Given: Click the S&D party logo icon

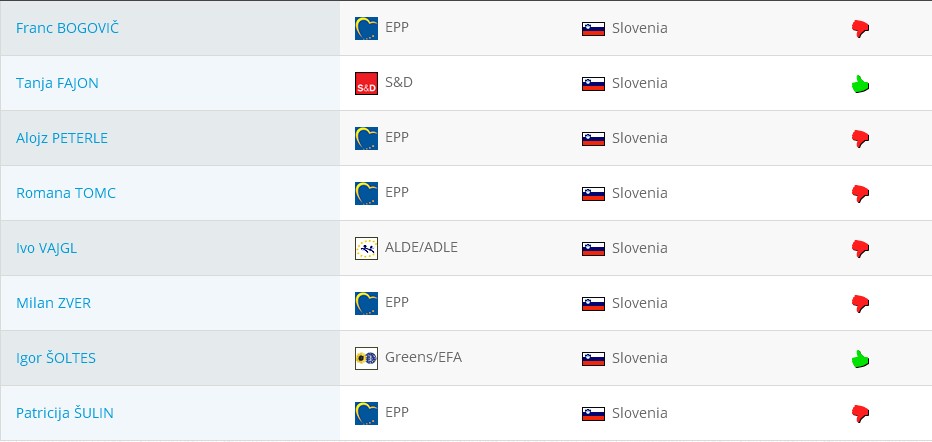Looking at the screenshot, I should 366,84.
